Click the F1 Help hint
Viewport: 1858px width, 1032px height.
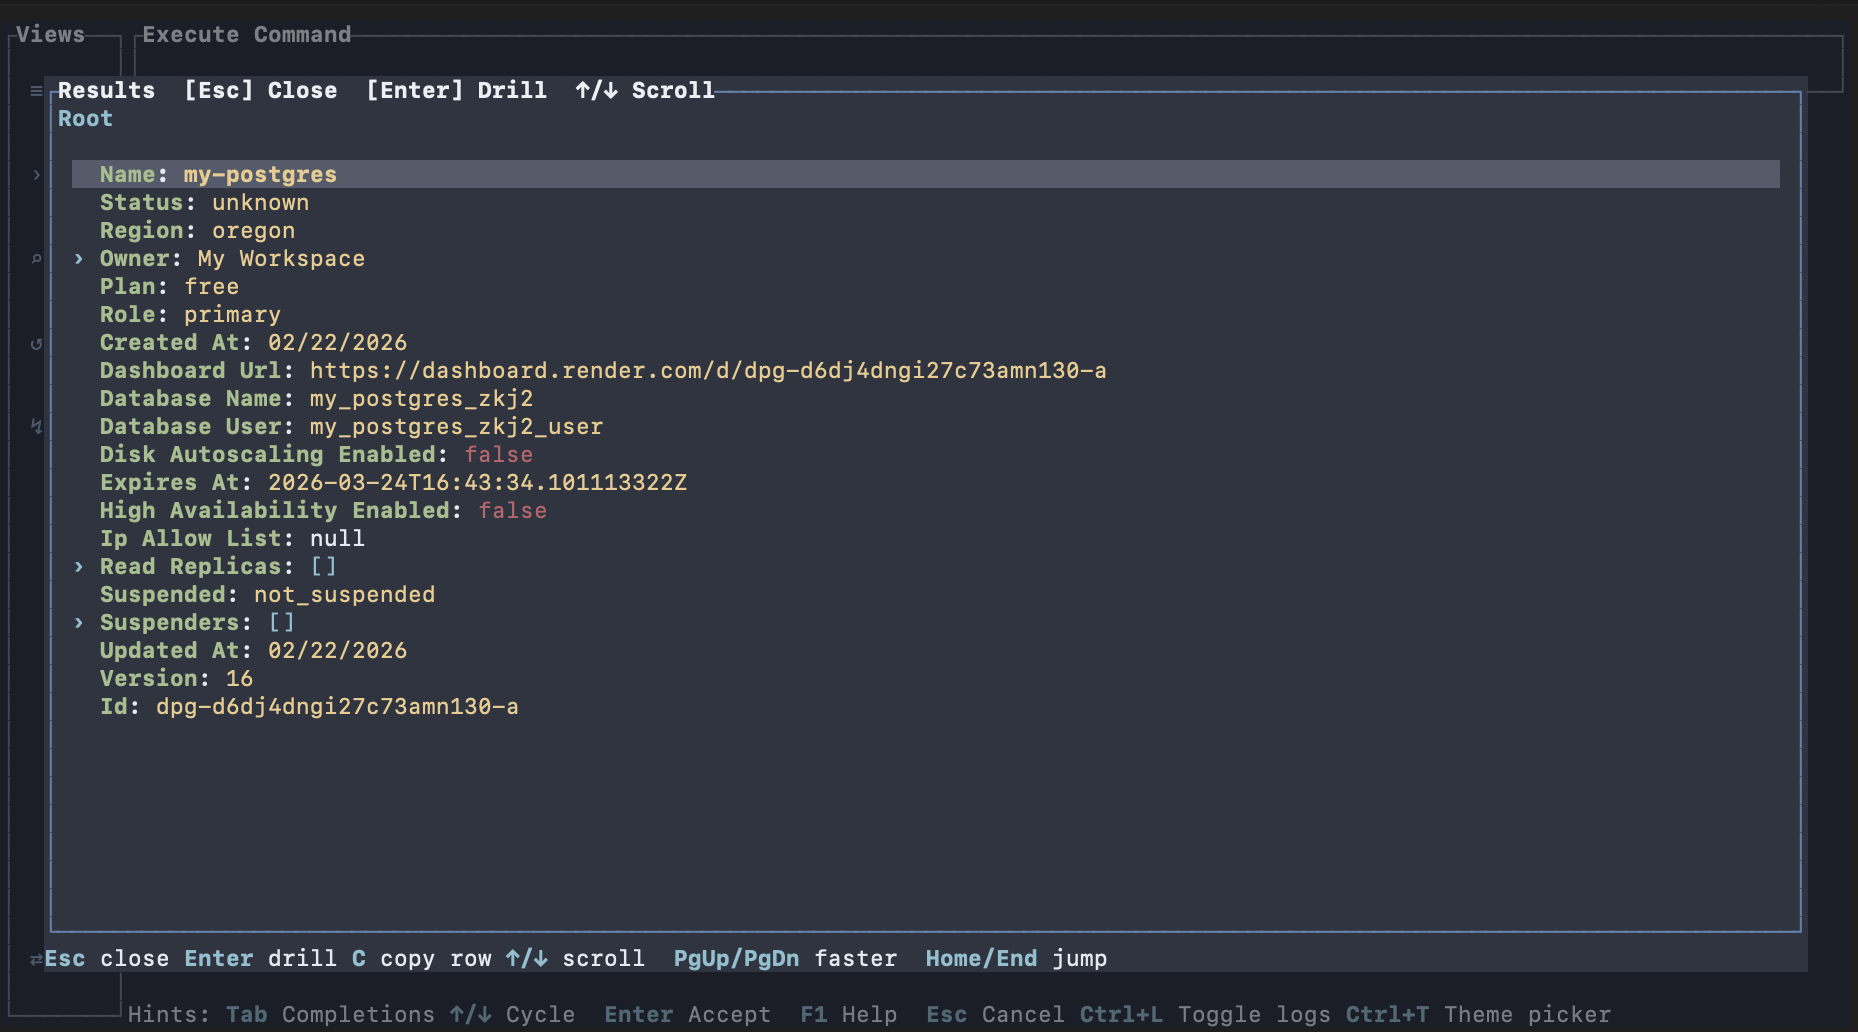(849, 1014)
